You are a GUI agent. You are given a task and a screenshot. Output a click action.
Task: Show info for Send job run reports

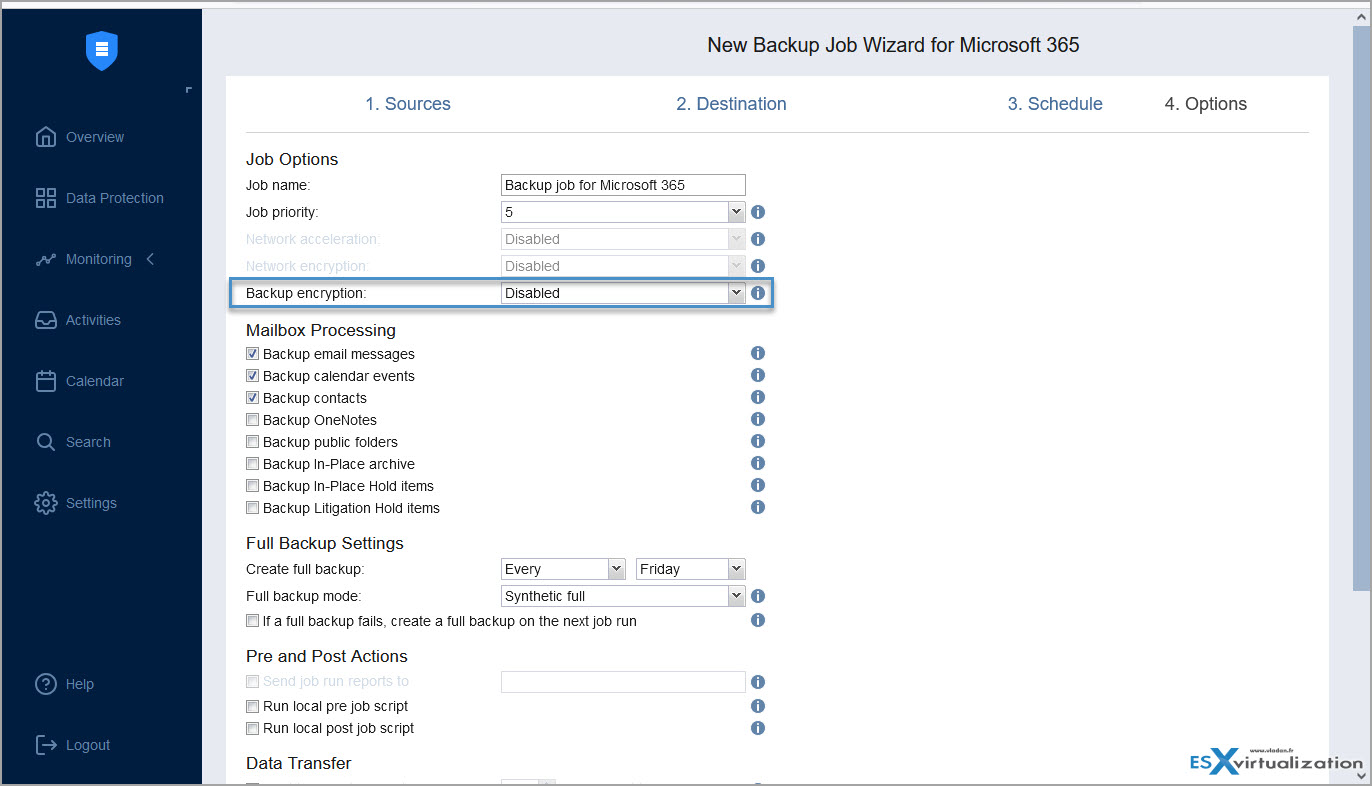tap(758, 682)
